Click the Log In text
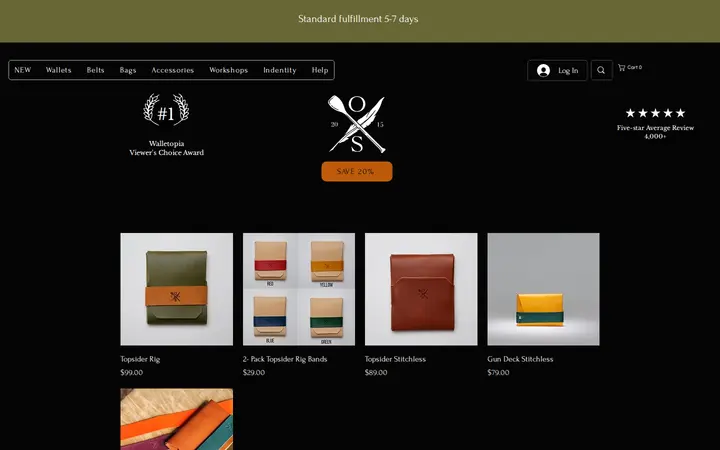 [x=568, y=71]
